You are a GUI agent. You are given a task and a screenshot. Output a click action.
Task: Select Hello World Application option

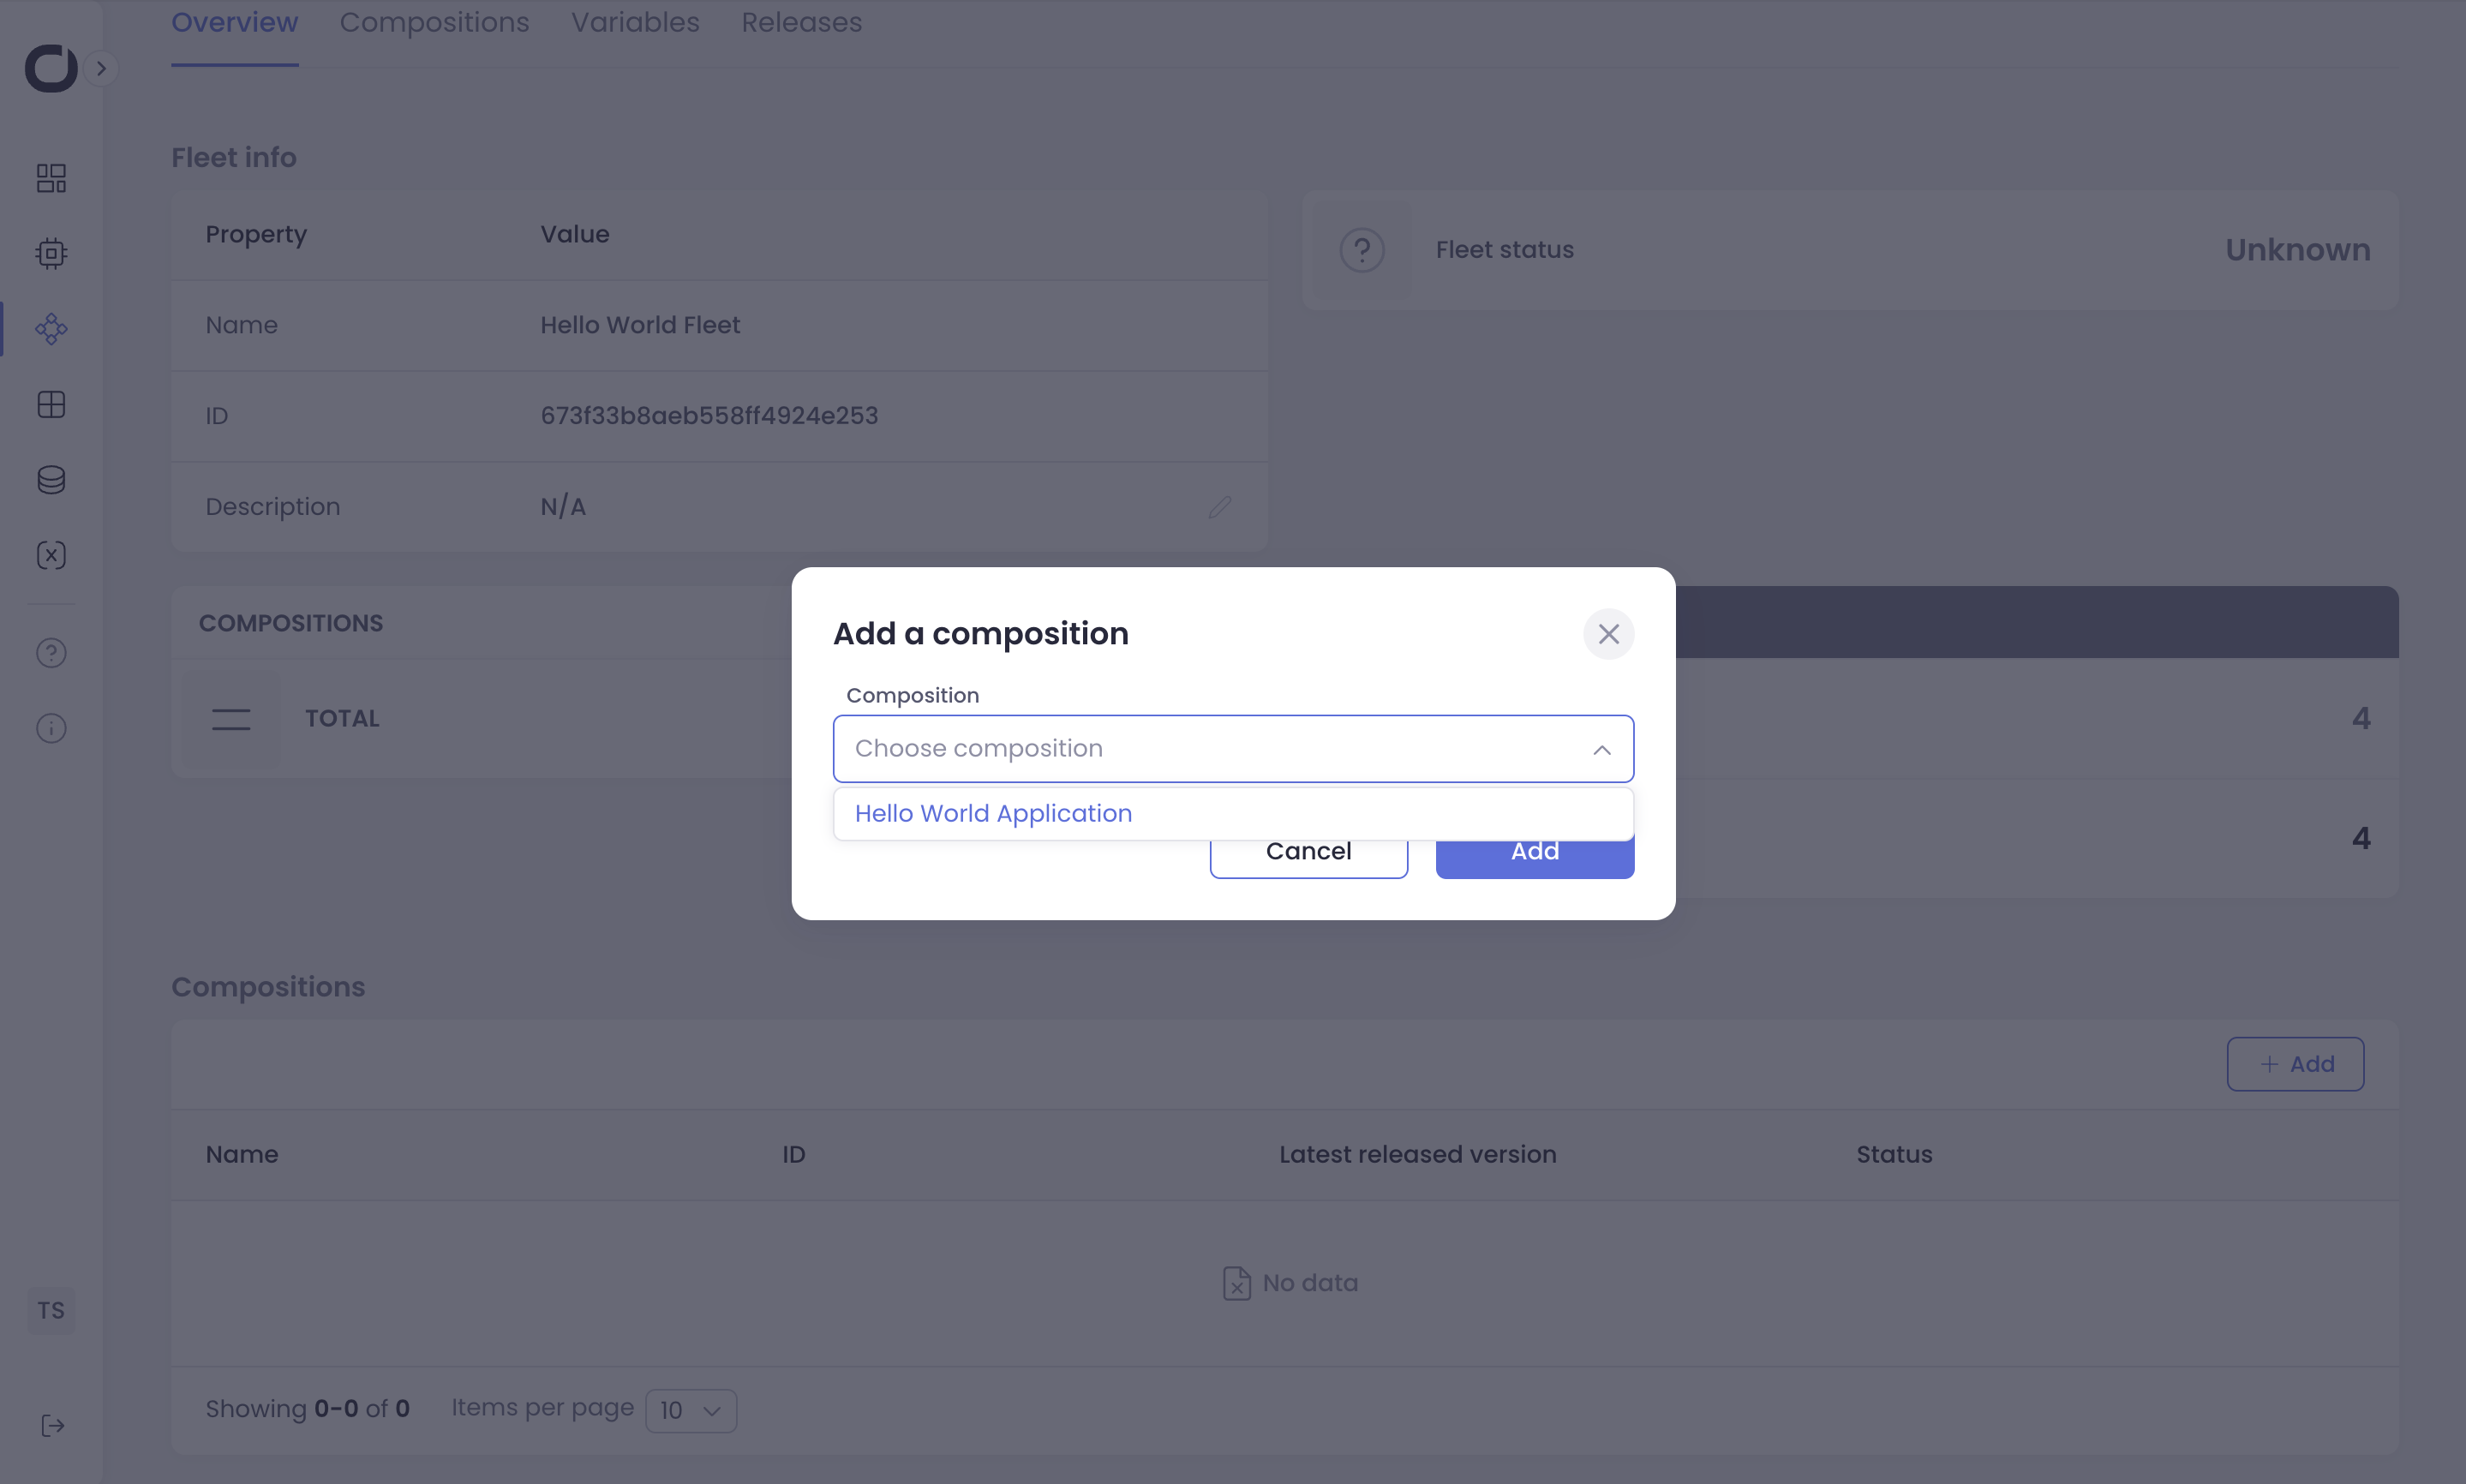[993, 813]
